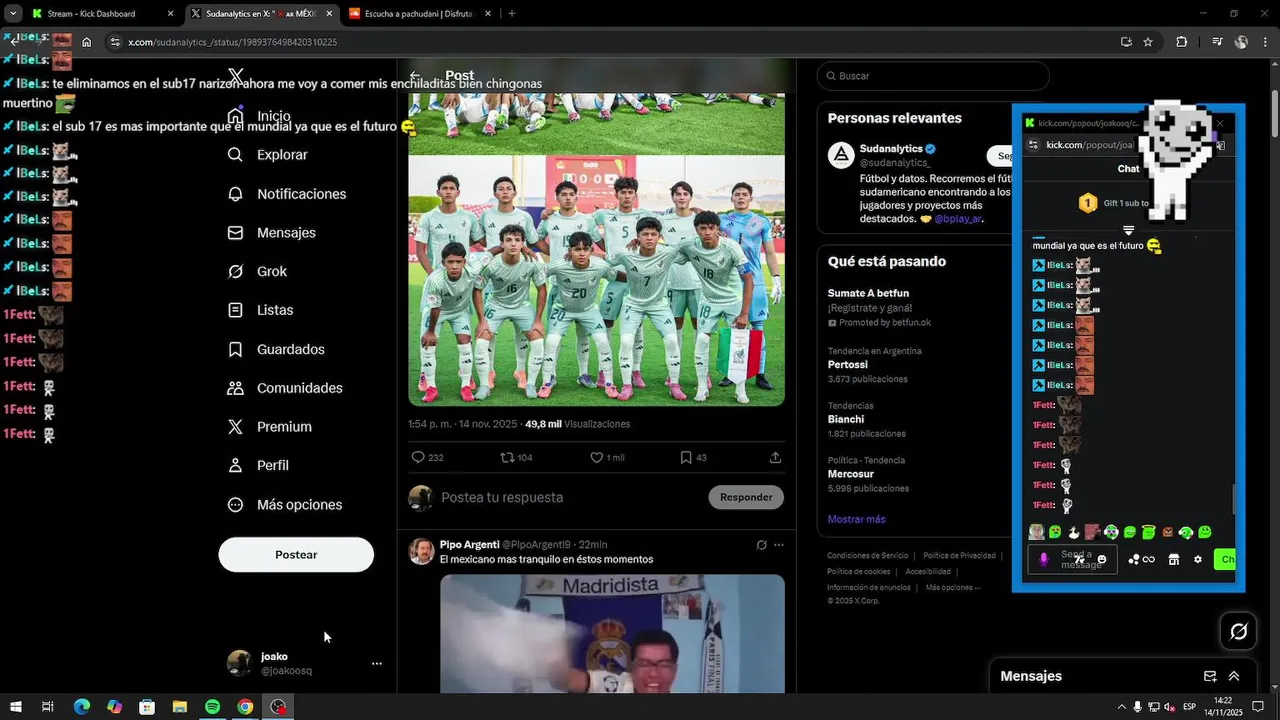Click the @bplay_ar mention link
The image size is (1280, 720).
coord(959,218)
